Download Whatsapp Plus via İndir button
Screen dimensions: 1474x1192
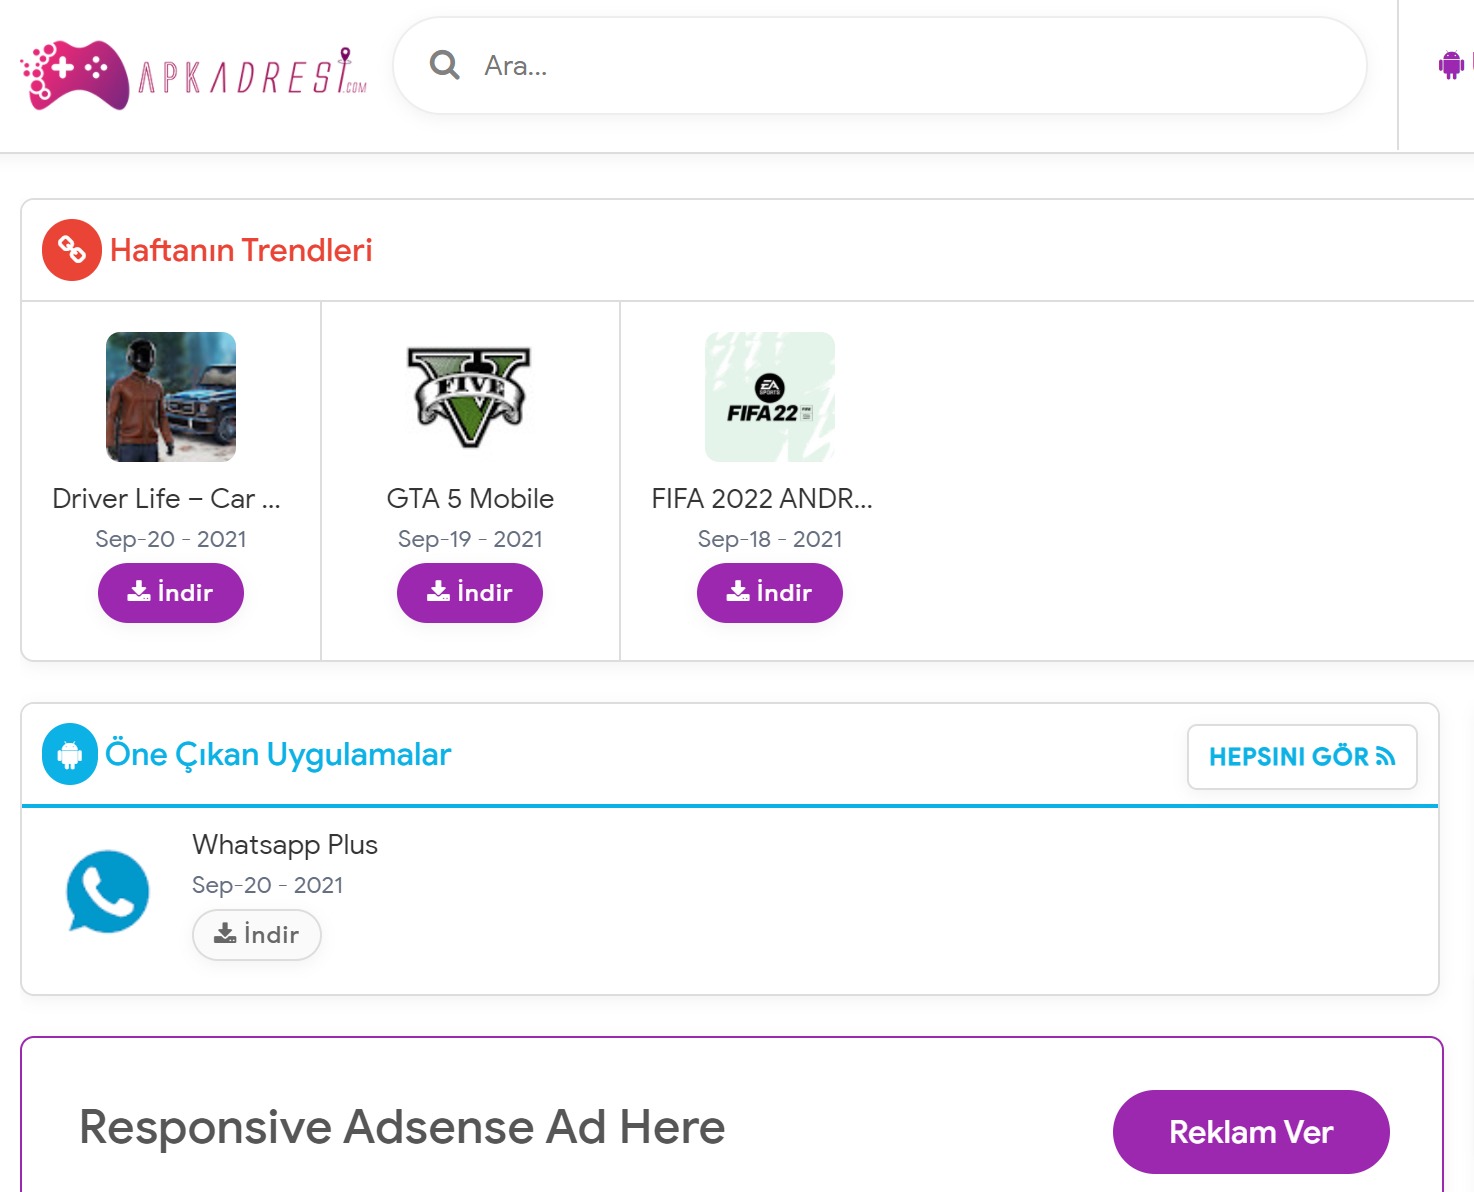pos(257,935)
